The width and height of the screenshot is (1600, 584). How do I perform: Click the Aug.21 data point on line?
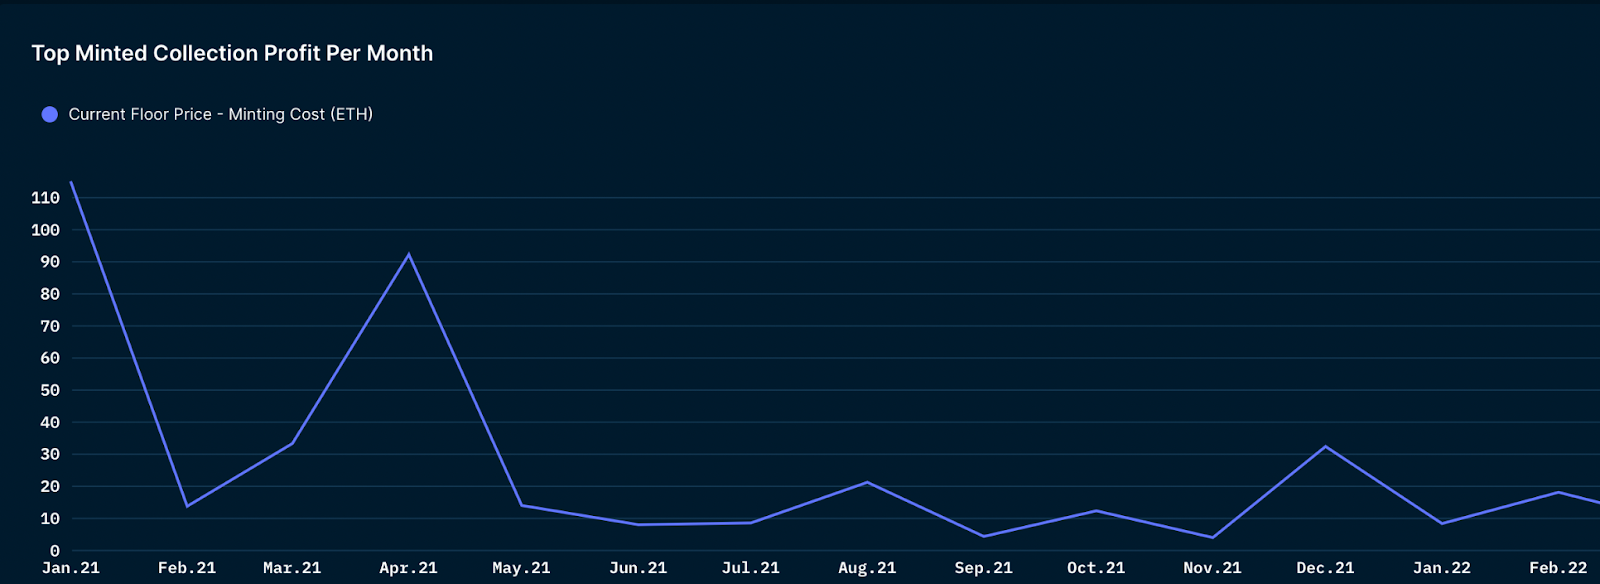coord(867,482)
